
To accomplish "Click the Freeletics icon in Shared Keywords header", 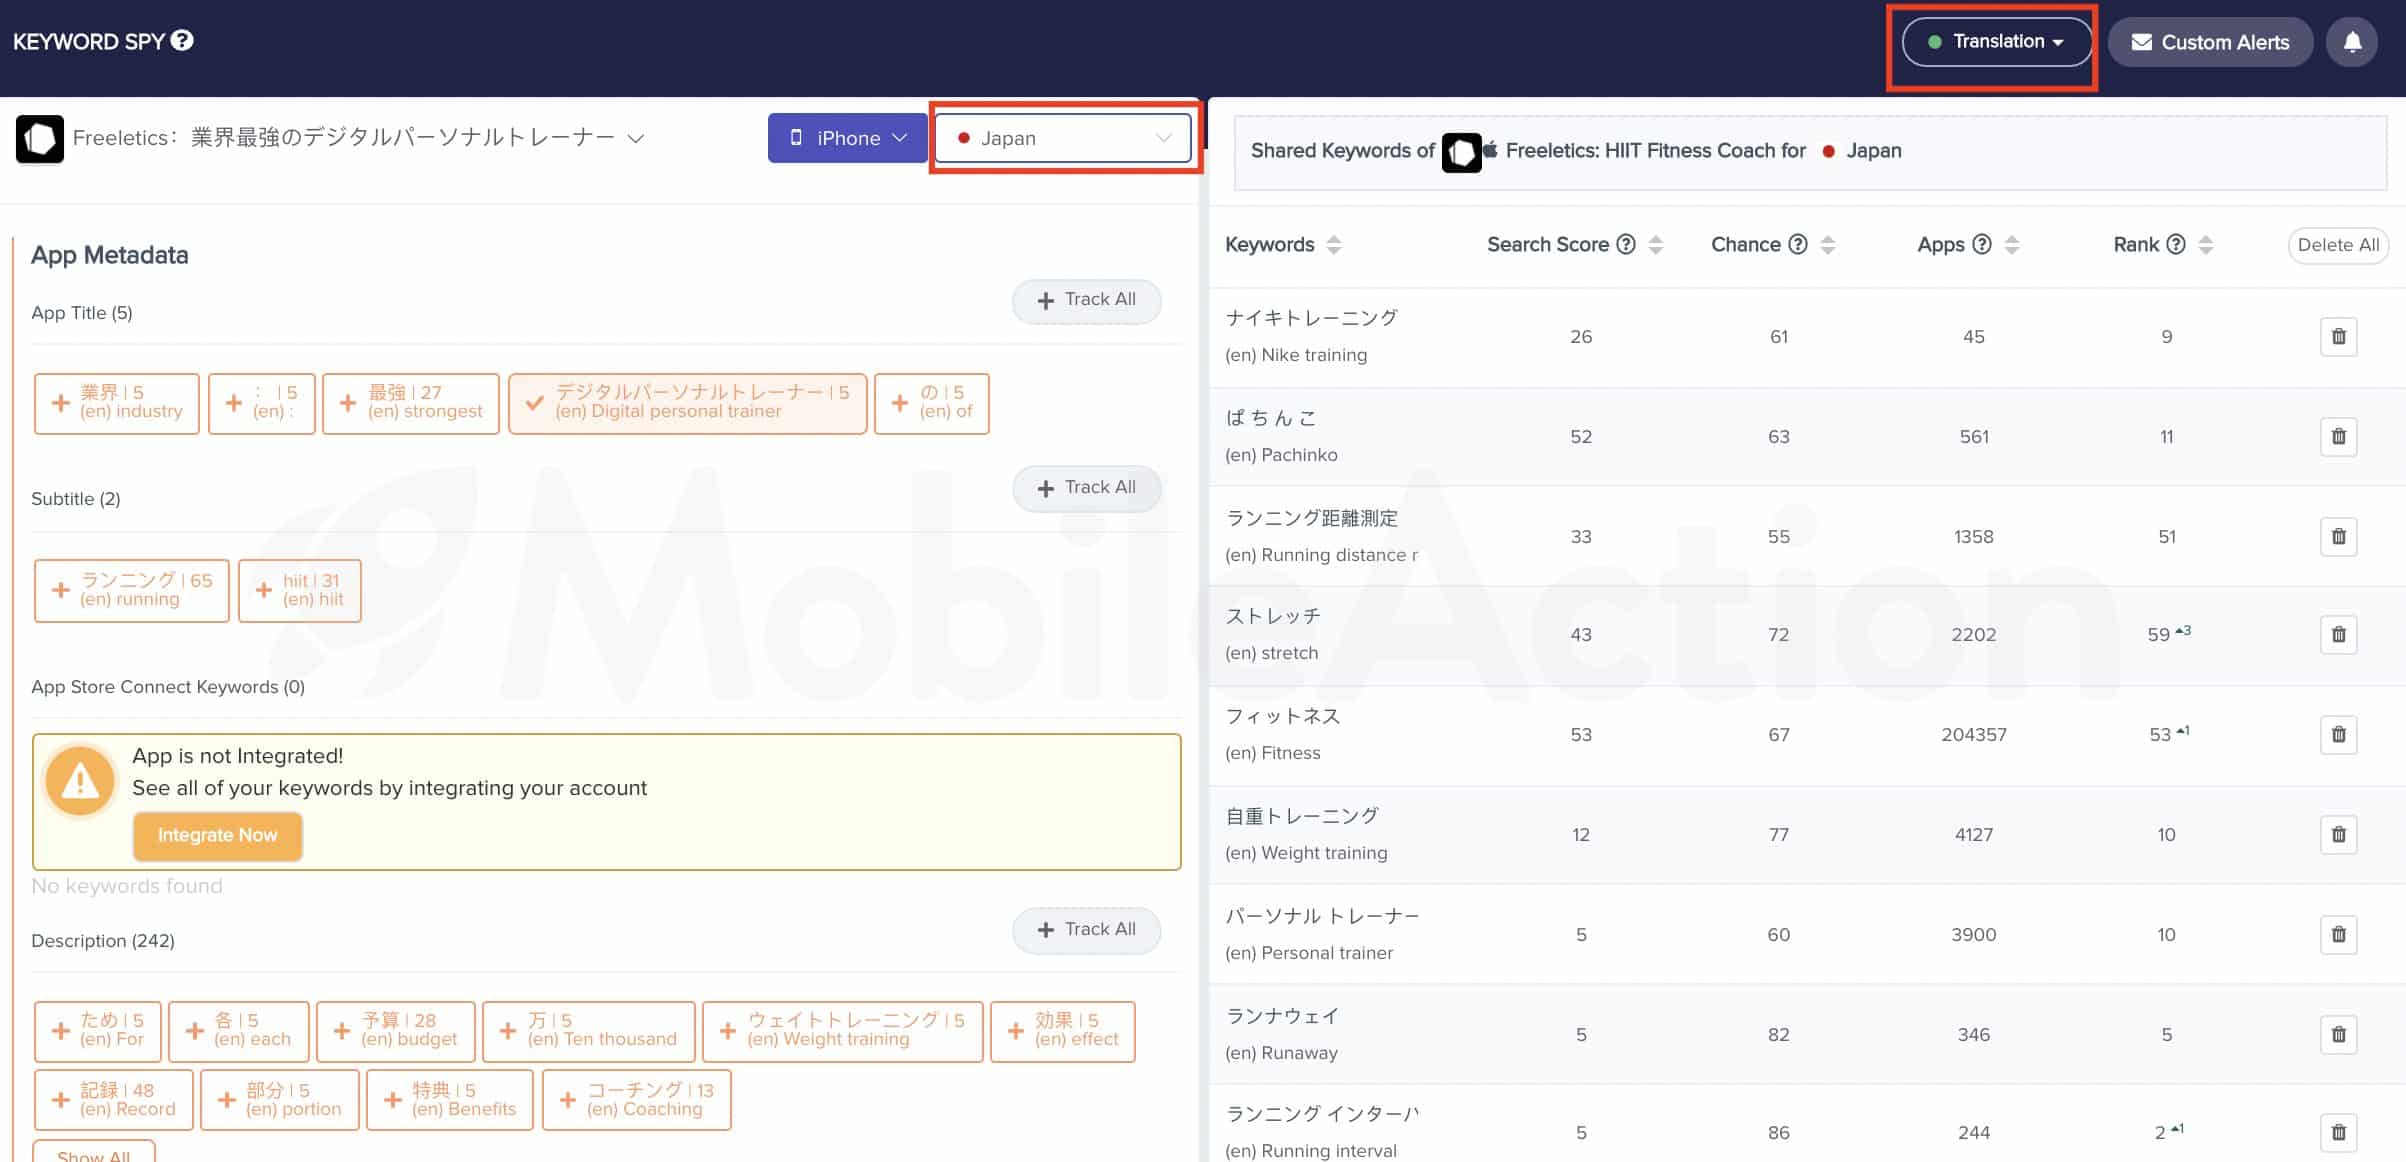I will pyautogui.click(x=1461, y=152).
